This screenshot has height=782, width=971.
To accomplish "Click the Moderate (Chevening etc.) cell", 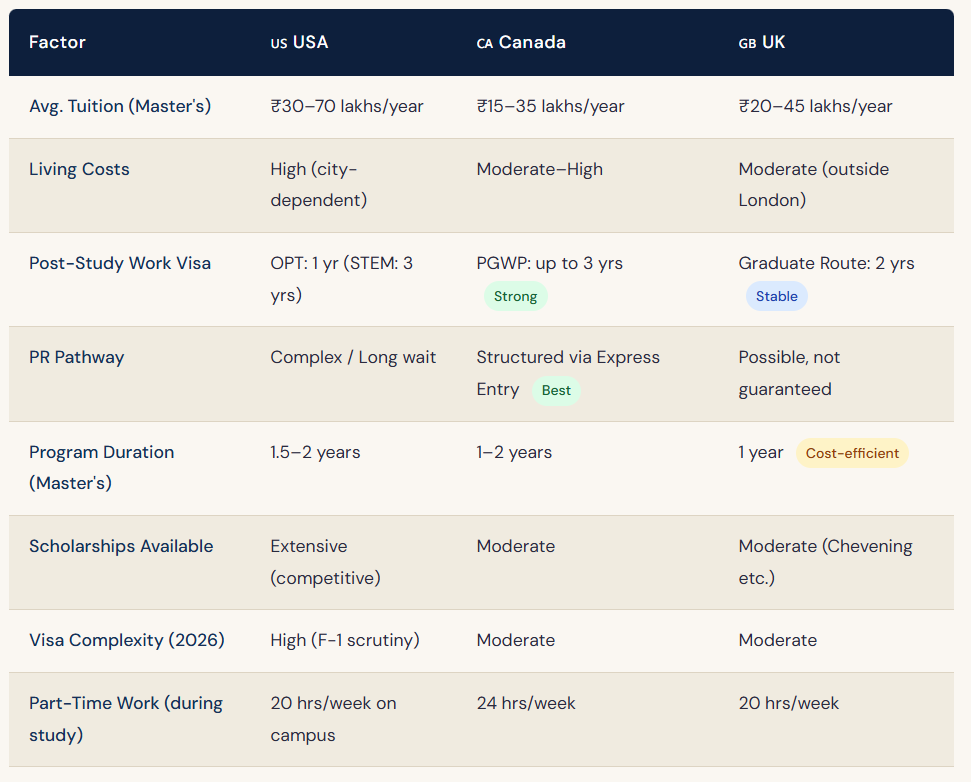I will 825,561.
